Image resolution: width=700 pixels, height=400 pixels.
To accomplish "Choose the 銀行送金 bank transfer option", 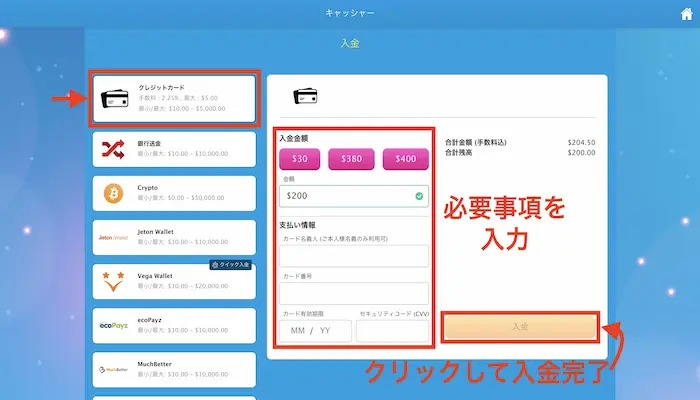I will click(x=174, y=149).
